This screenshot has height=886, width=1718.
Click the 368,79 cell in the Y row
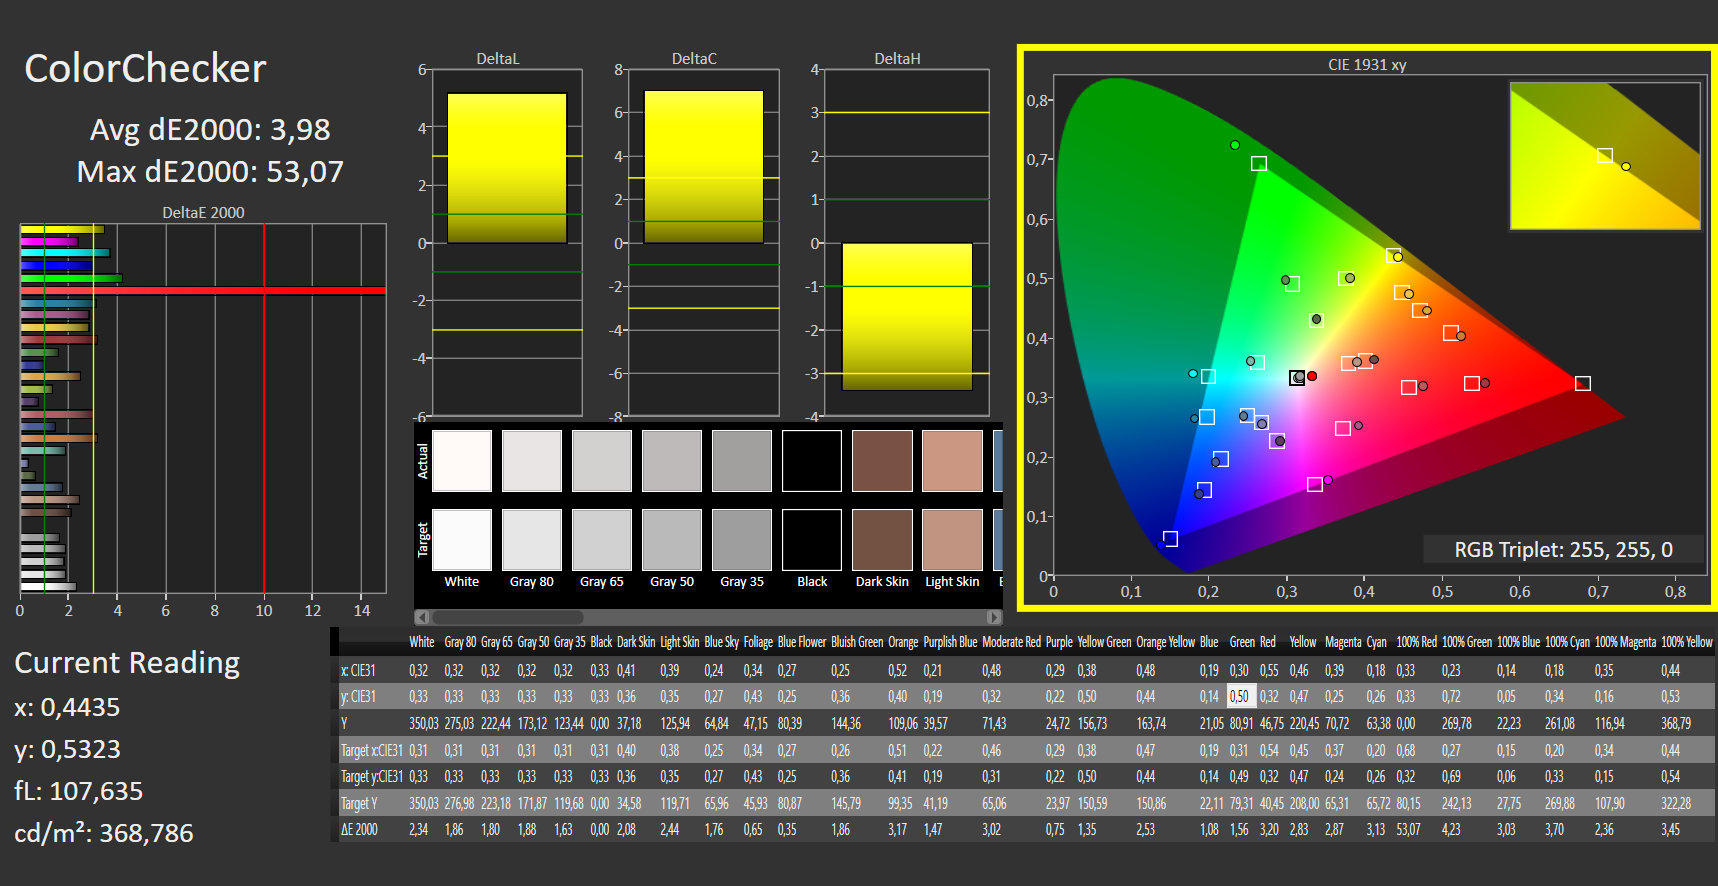(x=1676, y=723)
